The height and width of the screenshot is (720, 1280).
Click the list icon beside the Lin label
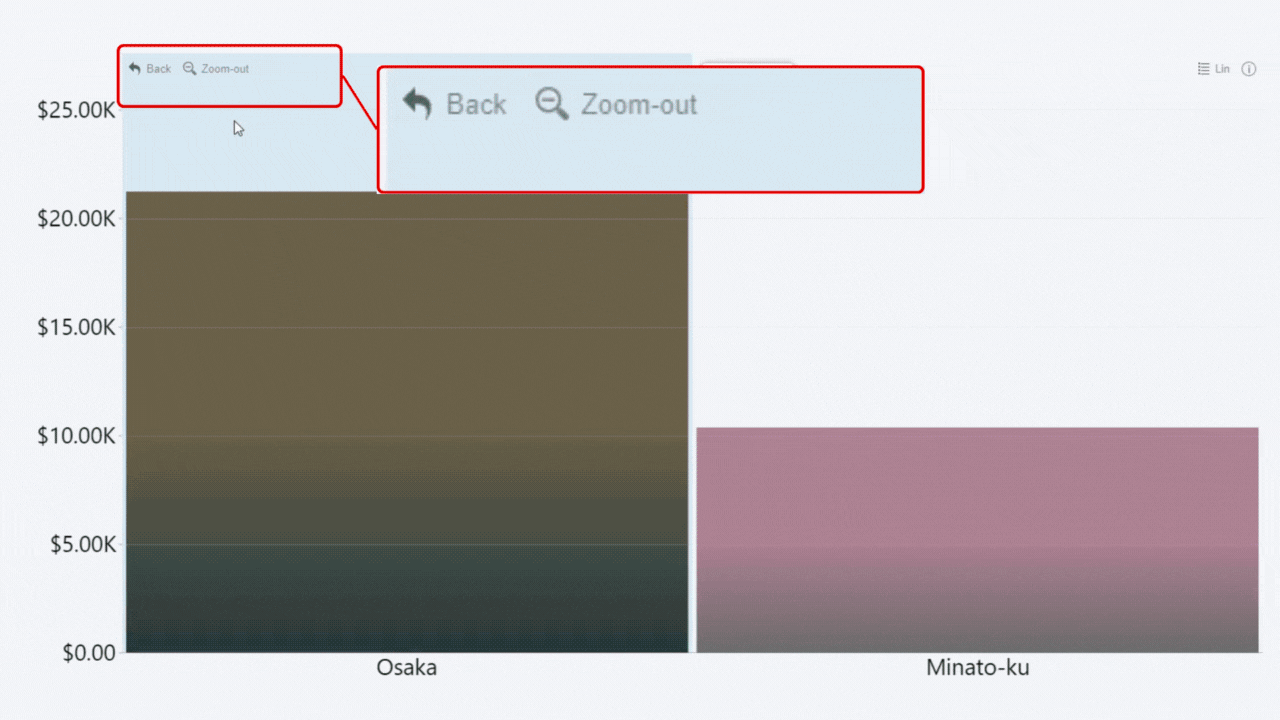pos(1204,69)
